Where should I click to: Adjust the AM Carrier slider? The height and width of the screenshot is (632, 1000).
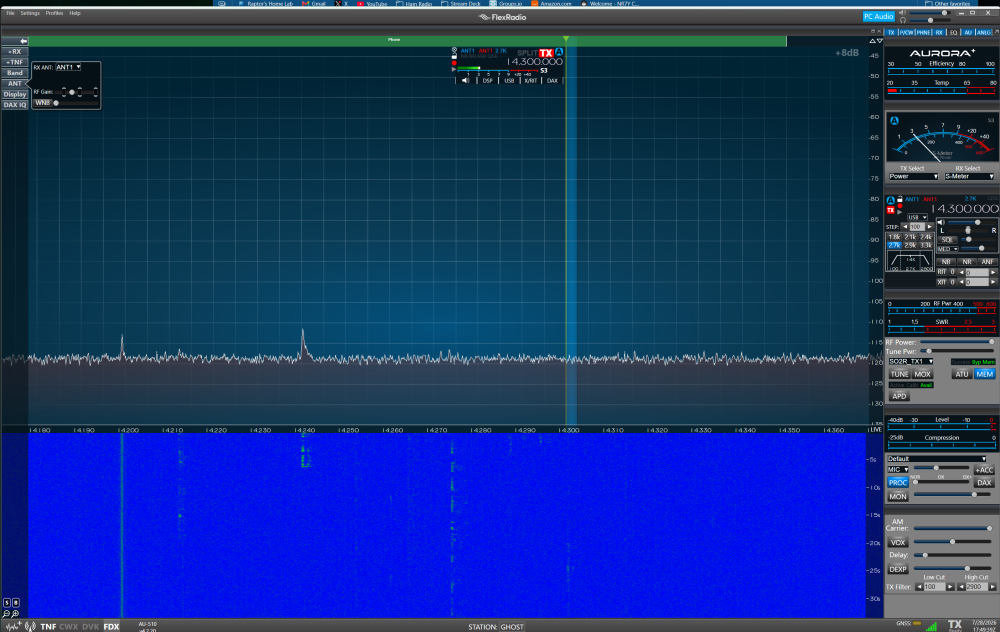point(953,529)
